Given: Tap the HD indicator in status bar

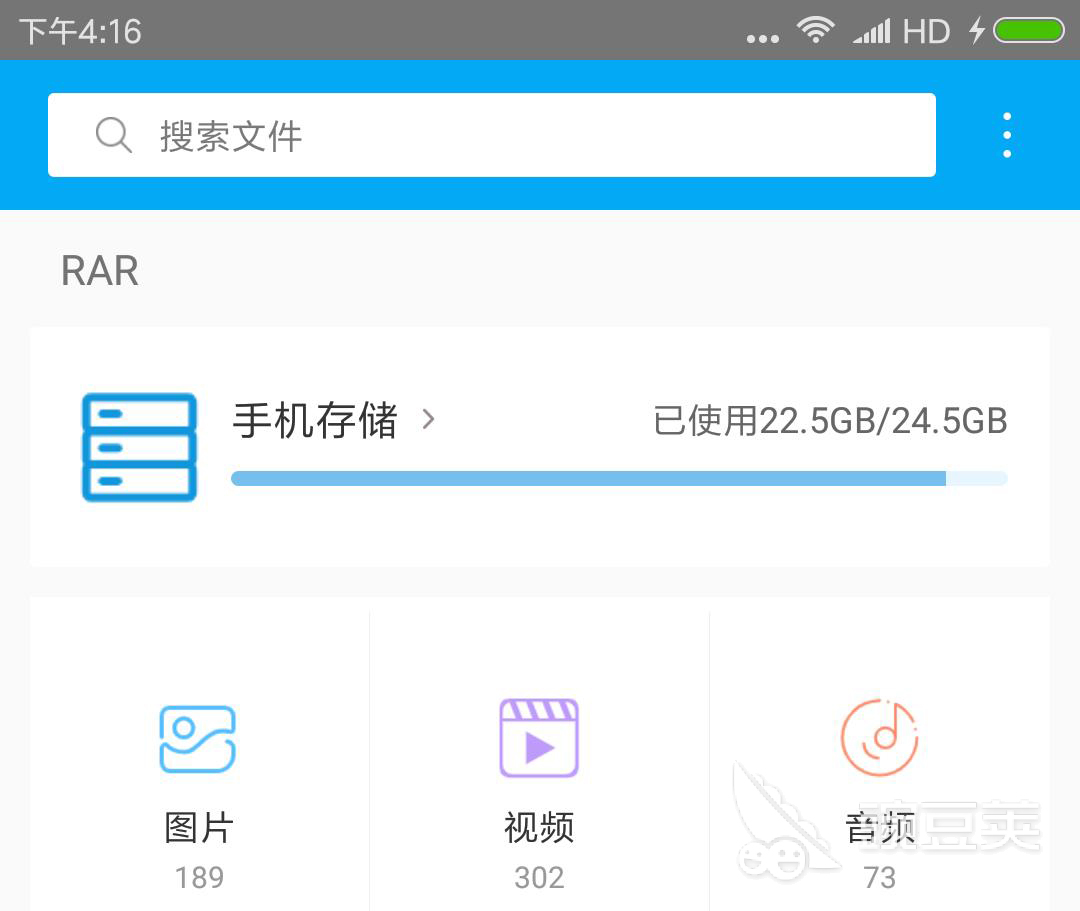Looking at the screenshot, I should tap(929, 30).
